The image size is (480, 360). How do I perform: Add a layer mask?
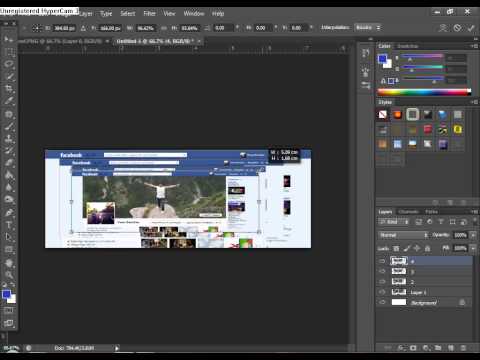click(413, 348)
